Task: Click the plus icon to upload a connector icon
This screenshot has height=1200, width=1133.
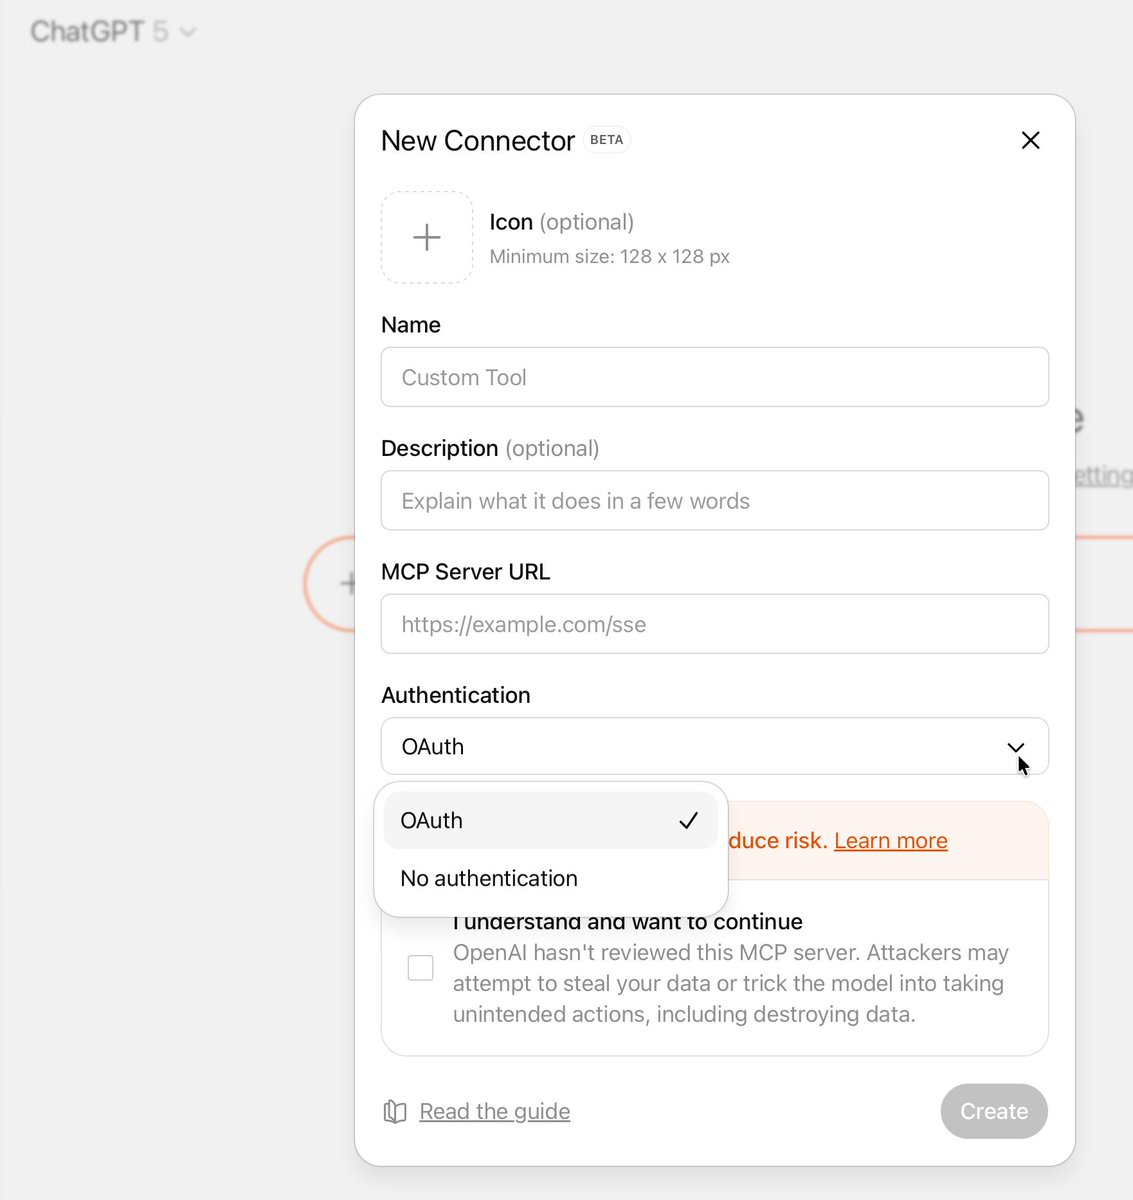Action: pyautogui.click(x=426, y=237)
